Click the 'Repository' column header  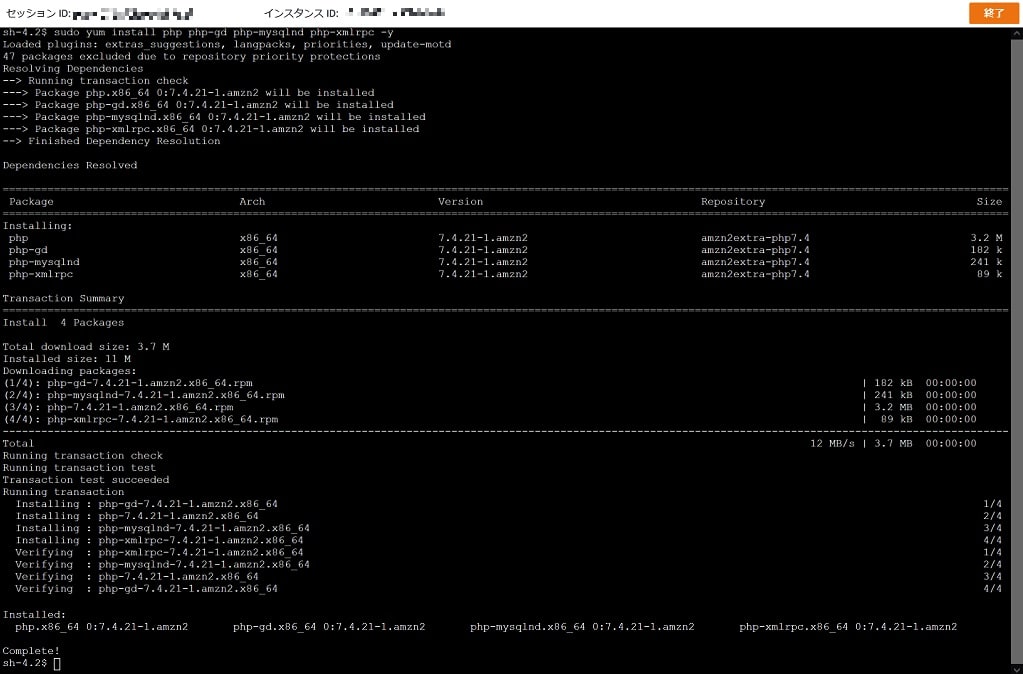point(733,202)
